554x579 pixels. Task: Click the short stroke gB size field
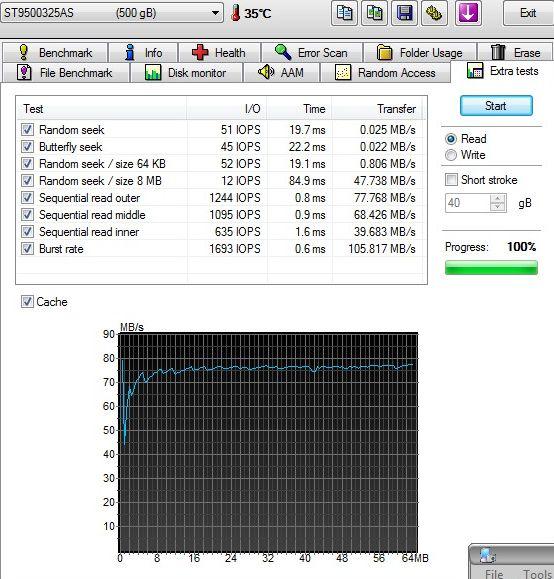(x=467, y=203)
